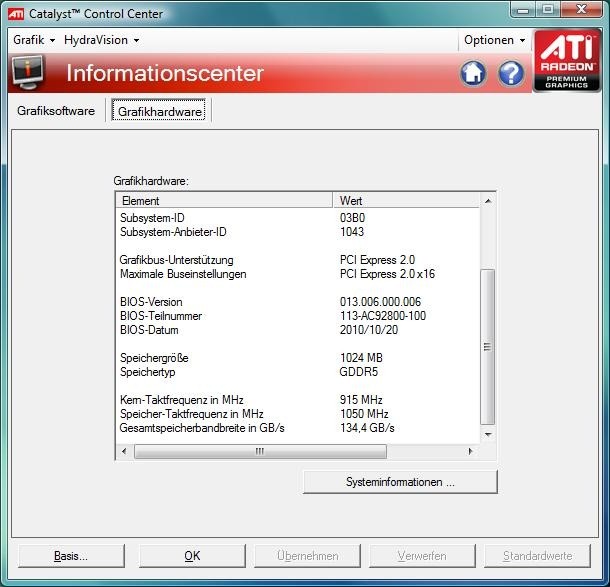
Task: Click the Informationscenter monitor icon
Action: pyautogui.click(x=27, y=72)
